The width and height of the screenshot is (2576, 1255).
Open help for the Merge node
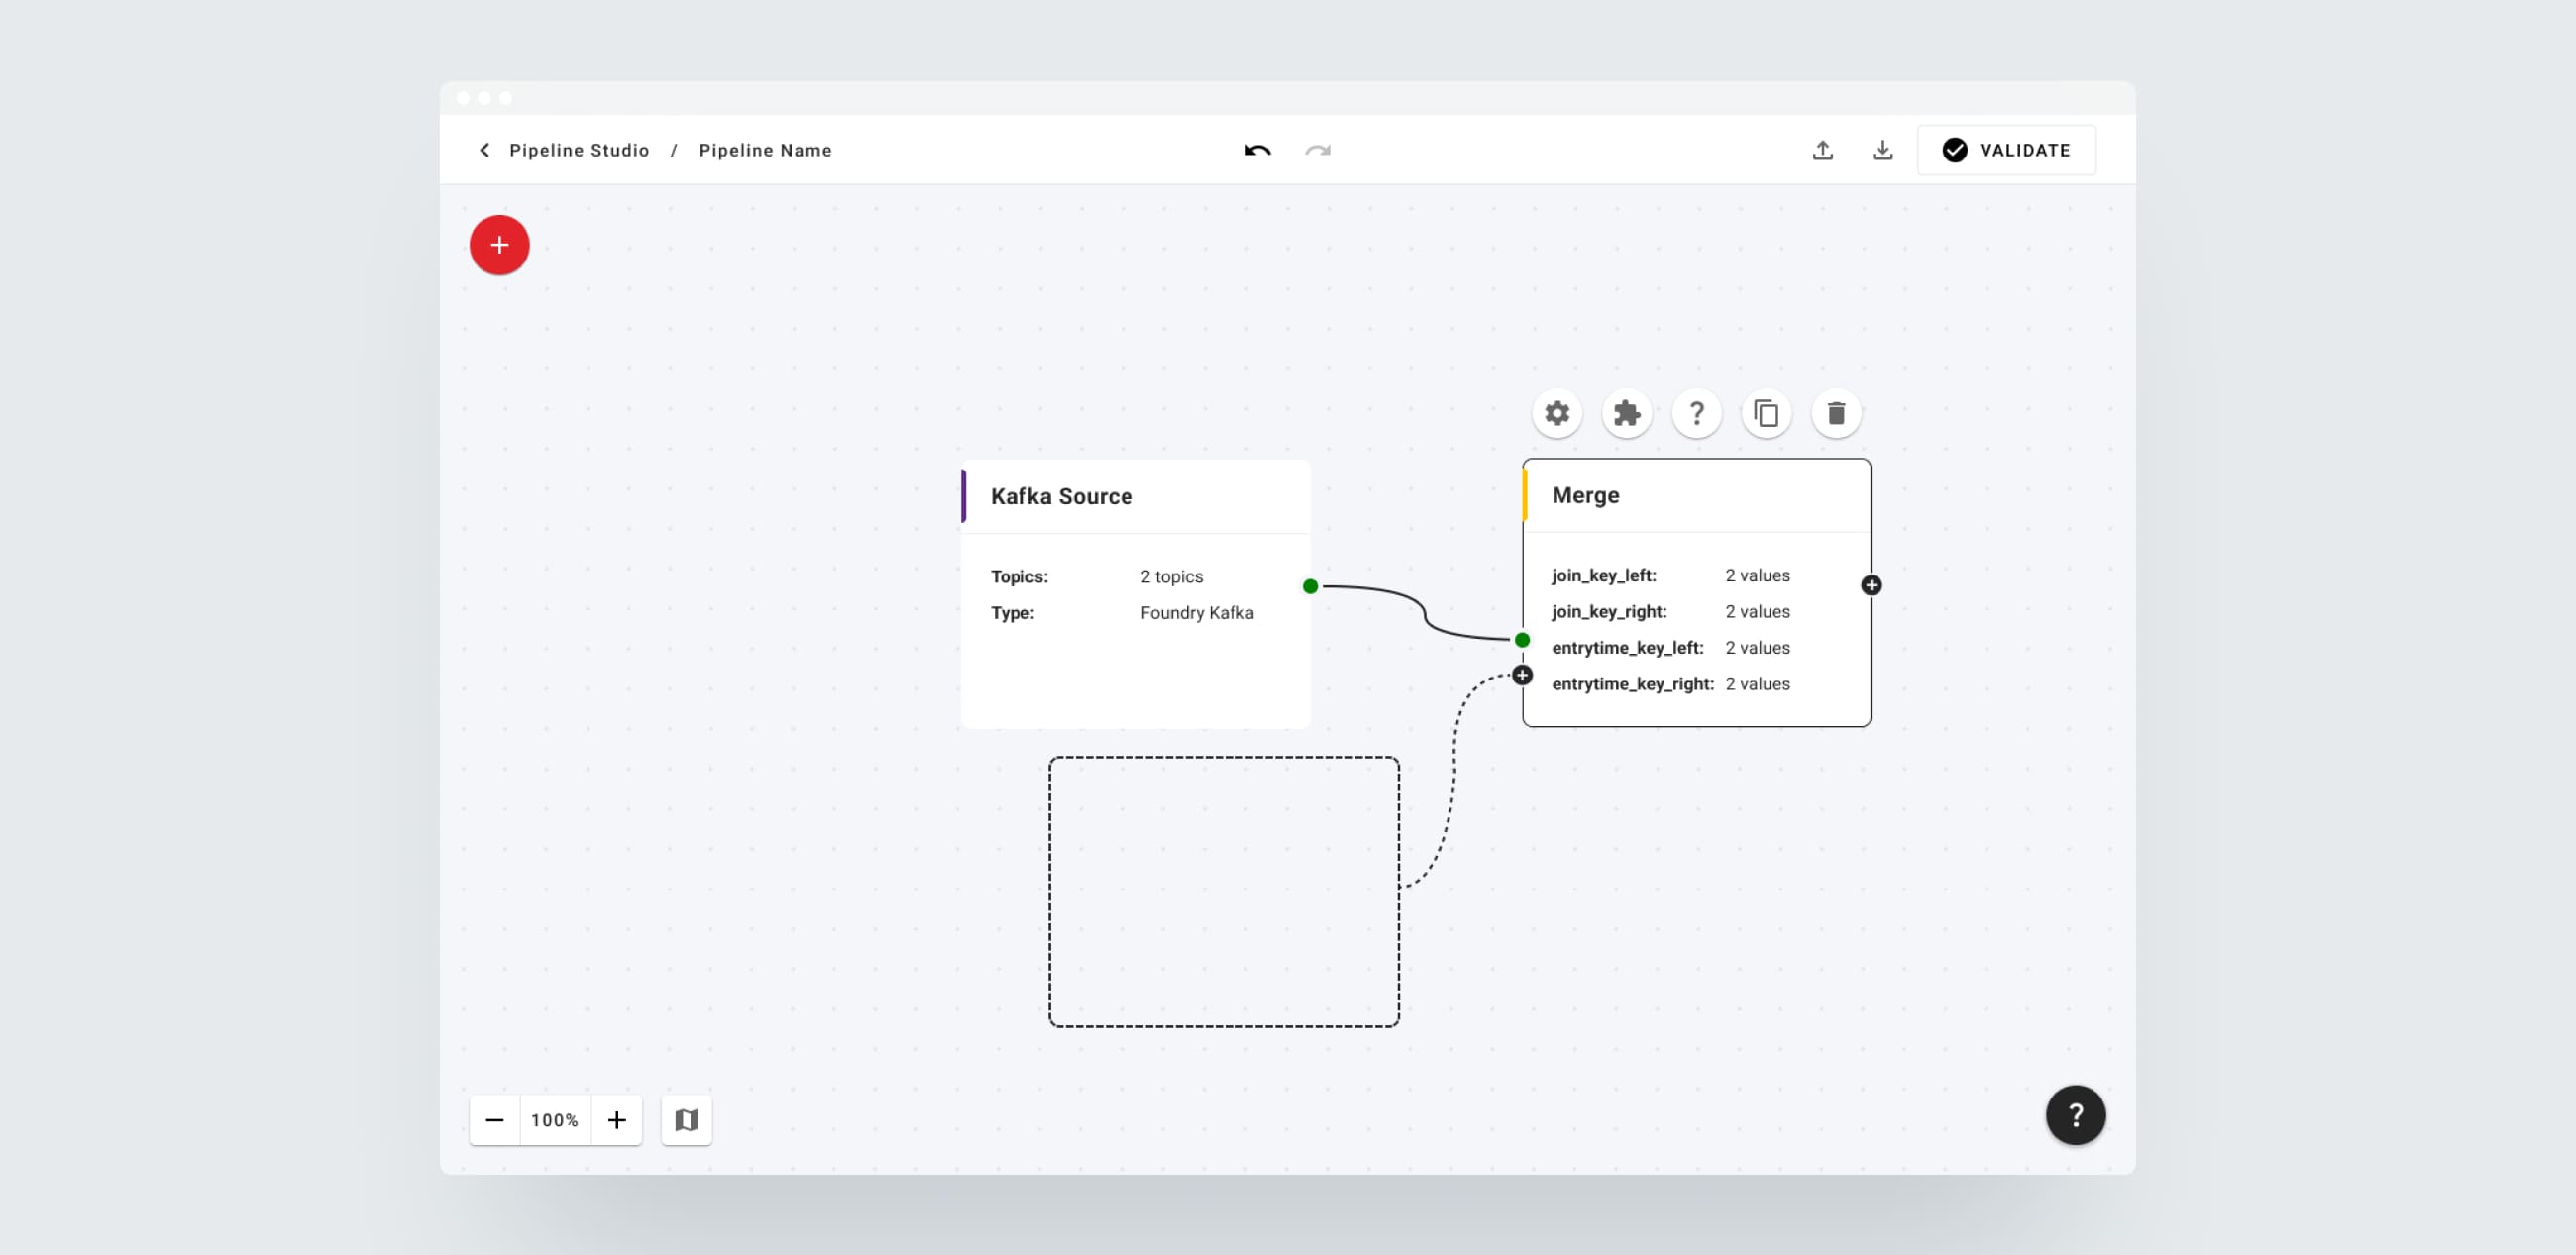1697,413
